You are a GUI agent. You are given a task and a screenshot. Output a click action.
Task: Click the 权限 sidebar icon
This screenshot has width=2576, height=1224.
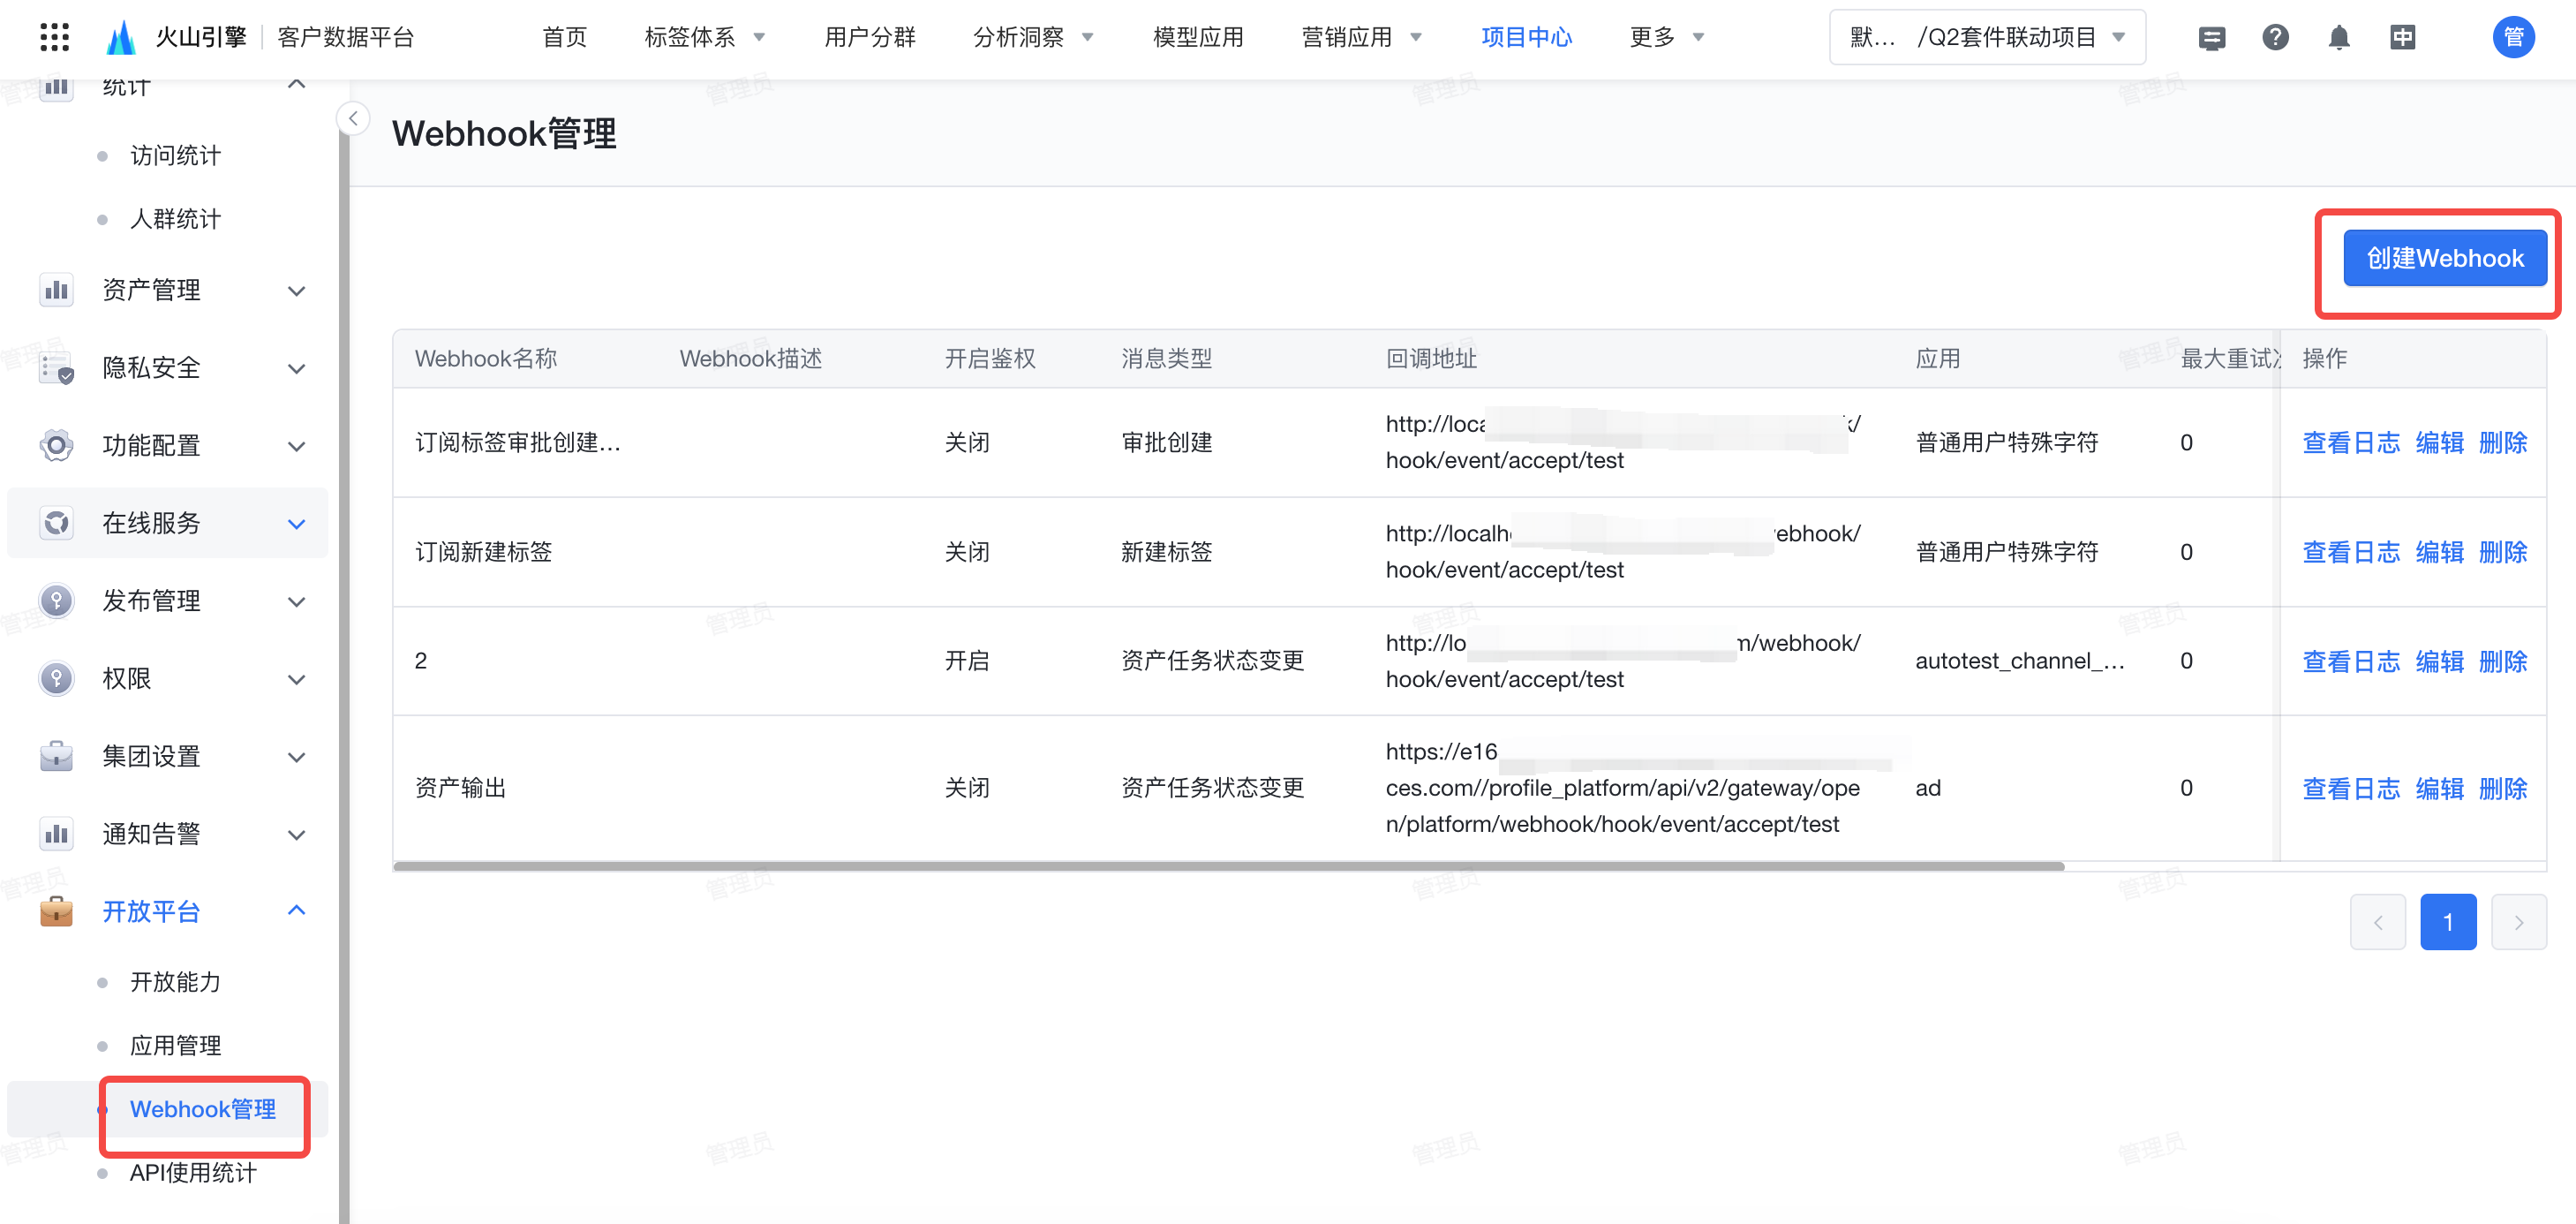click(57, 678)
